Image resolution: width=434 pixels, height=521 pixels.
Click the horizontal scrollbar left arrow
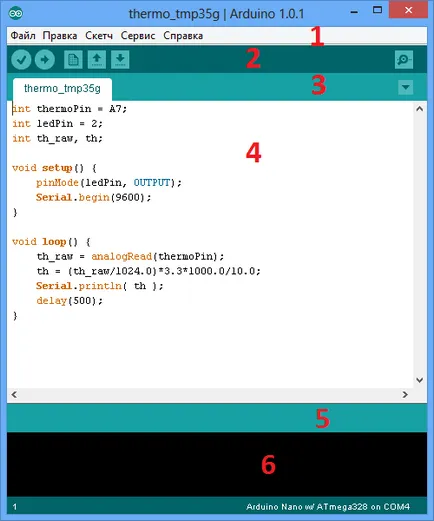14,395
